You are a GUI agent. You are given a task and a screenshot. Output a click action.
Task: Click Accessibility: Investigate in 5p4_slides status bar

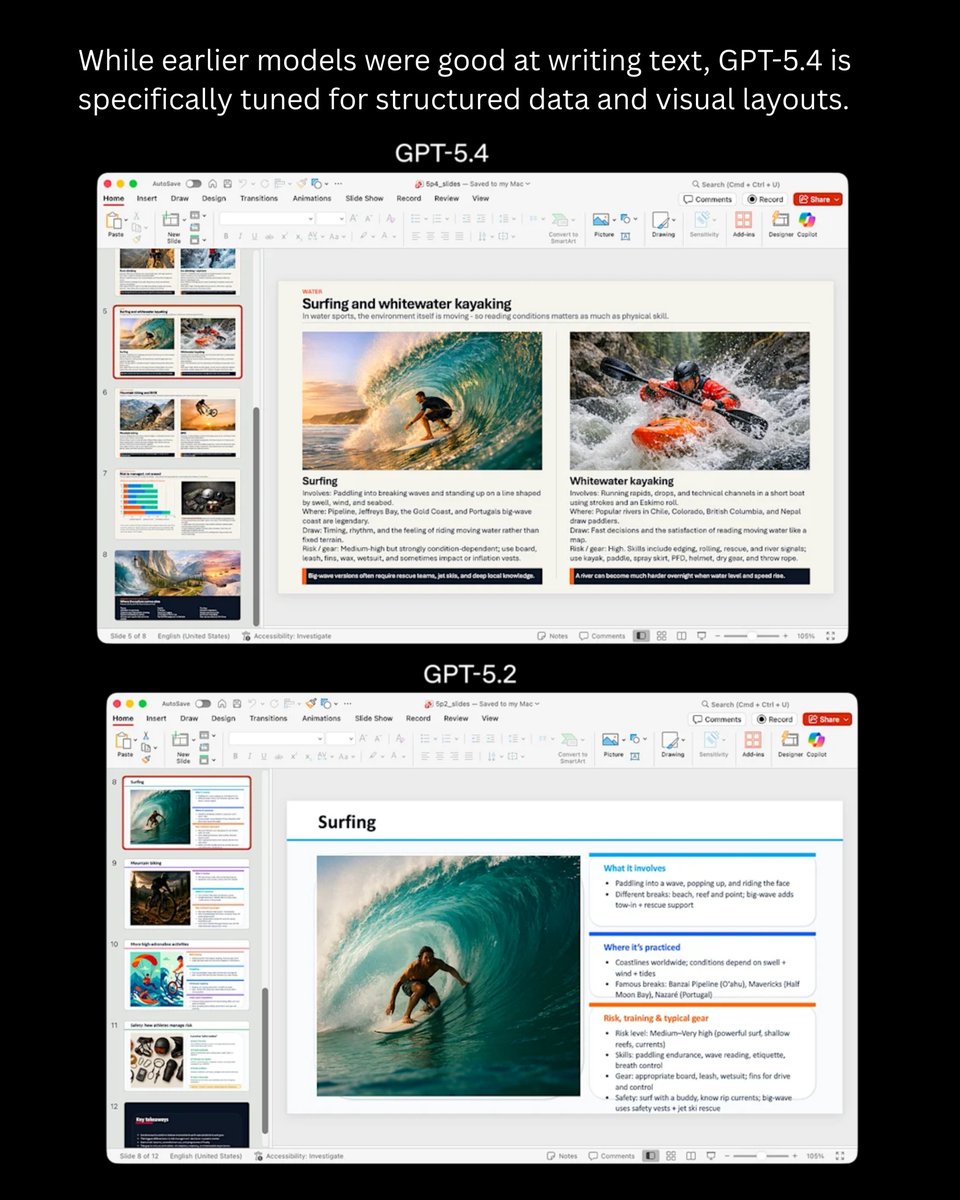coord(285,636)
